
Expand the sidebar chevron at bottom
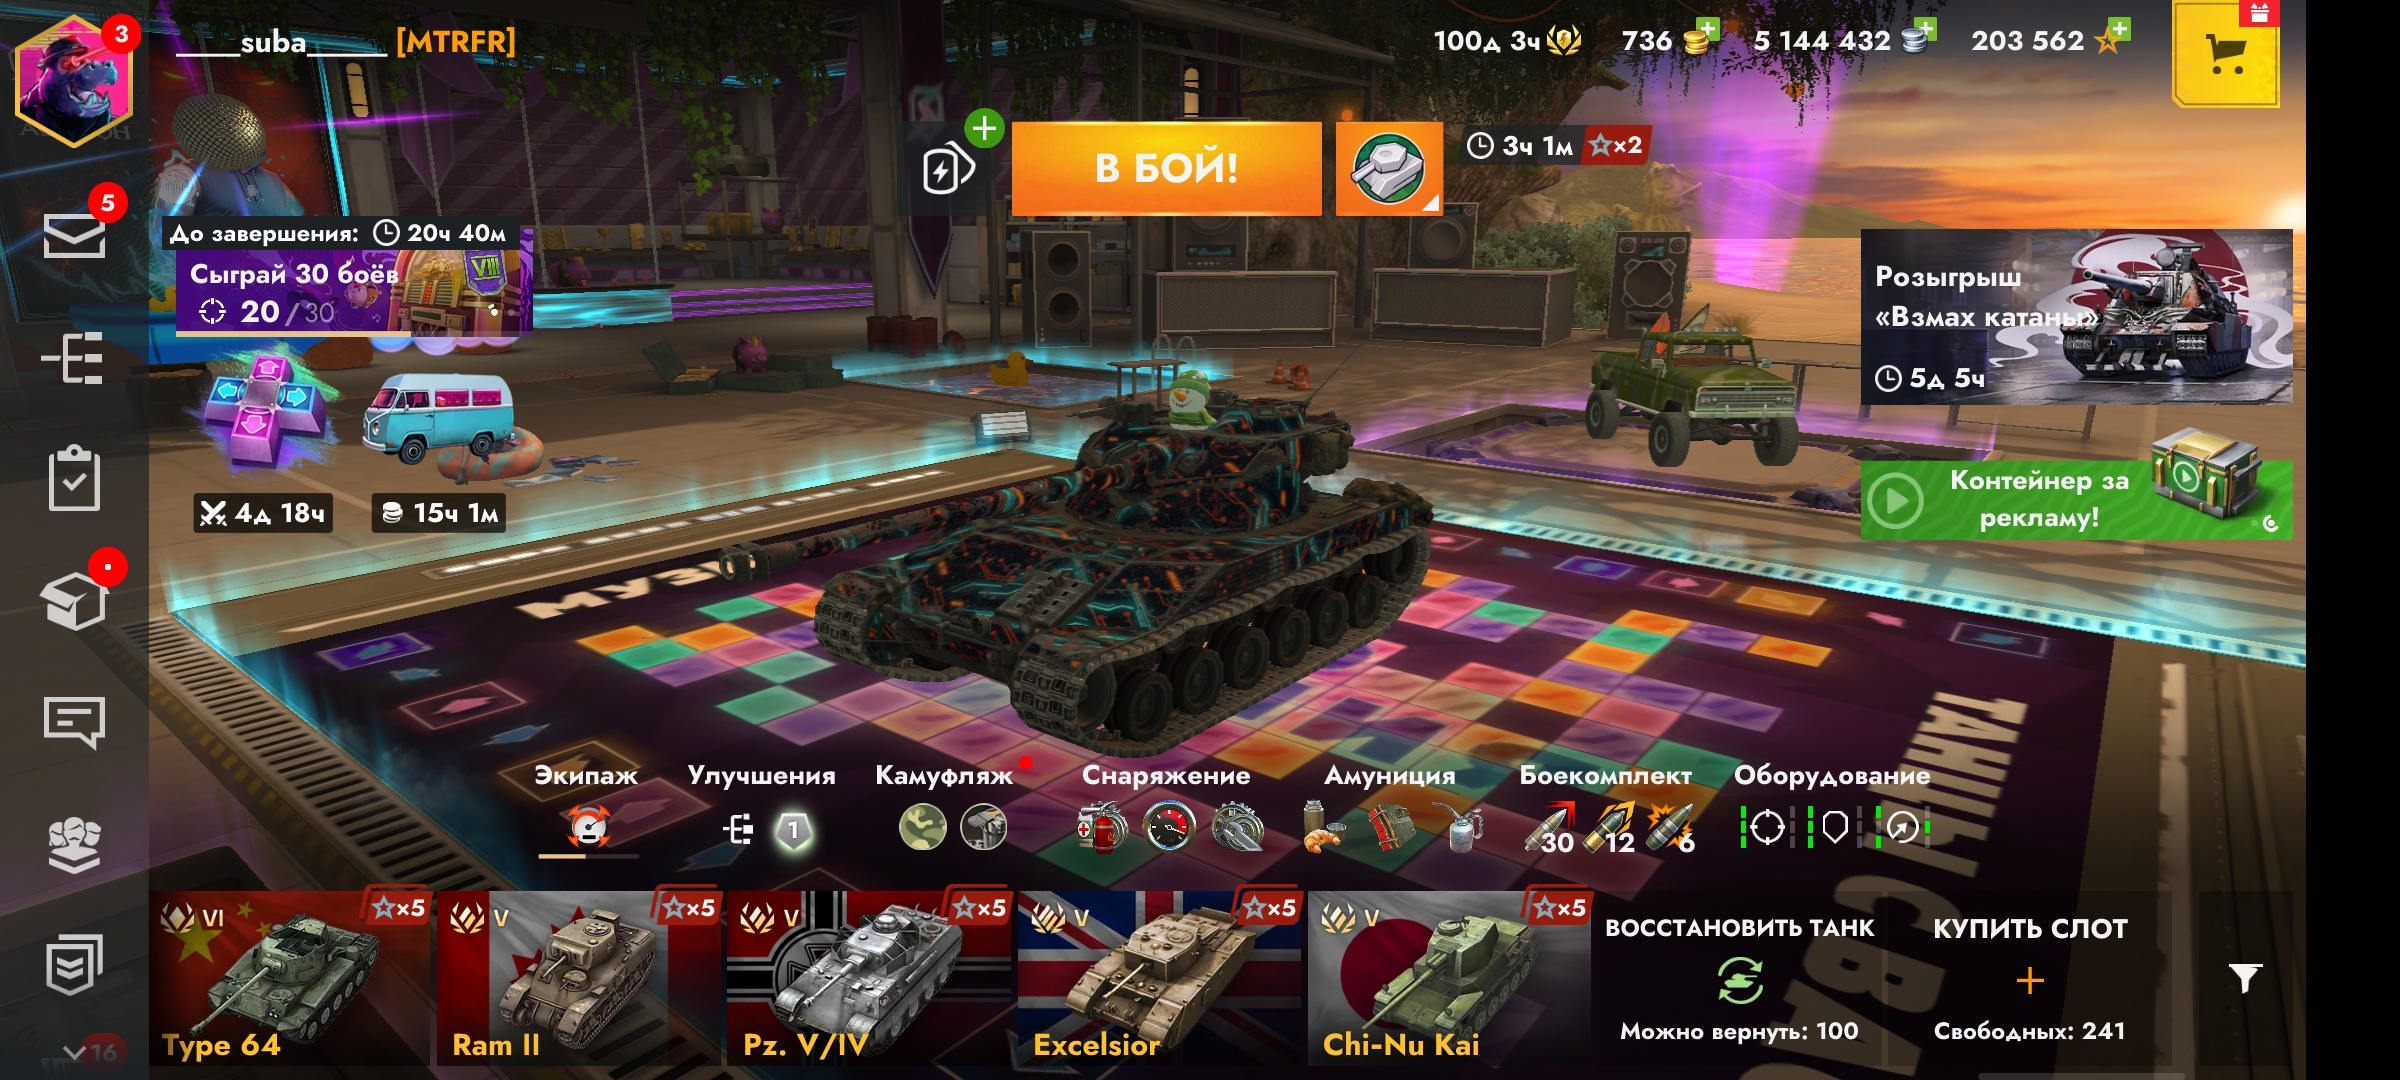(x=73, y=1052)
